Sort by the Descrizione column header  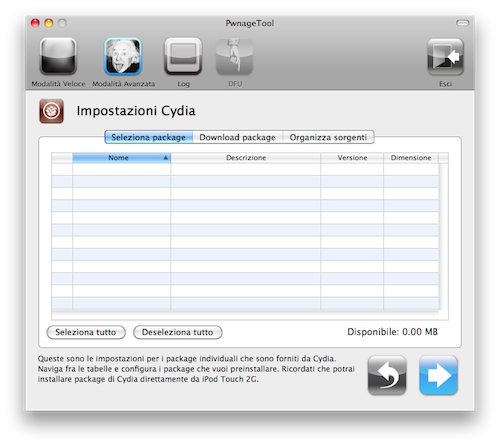pos(246,158)
